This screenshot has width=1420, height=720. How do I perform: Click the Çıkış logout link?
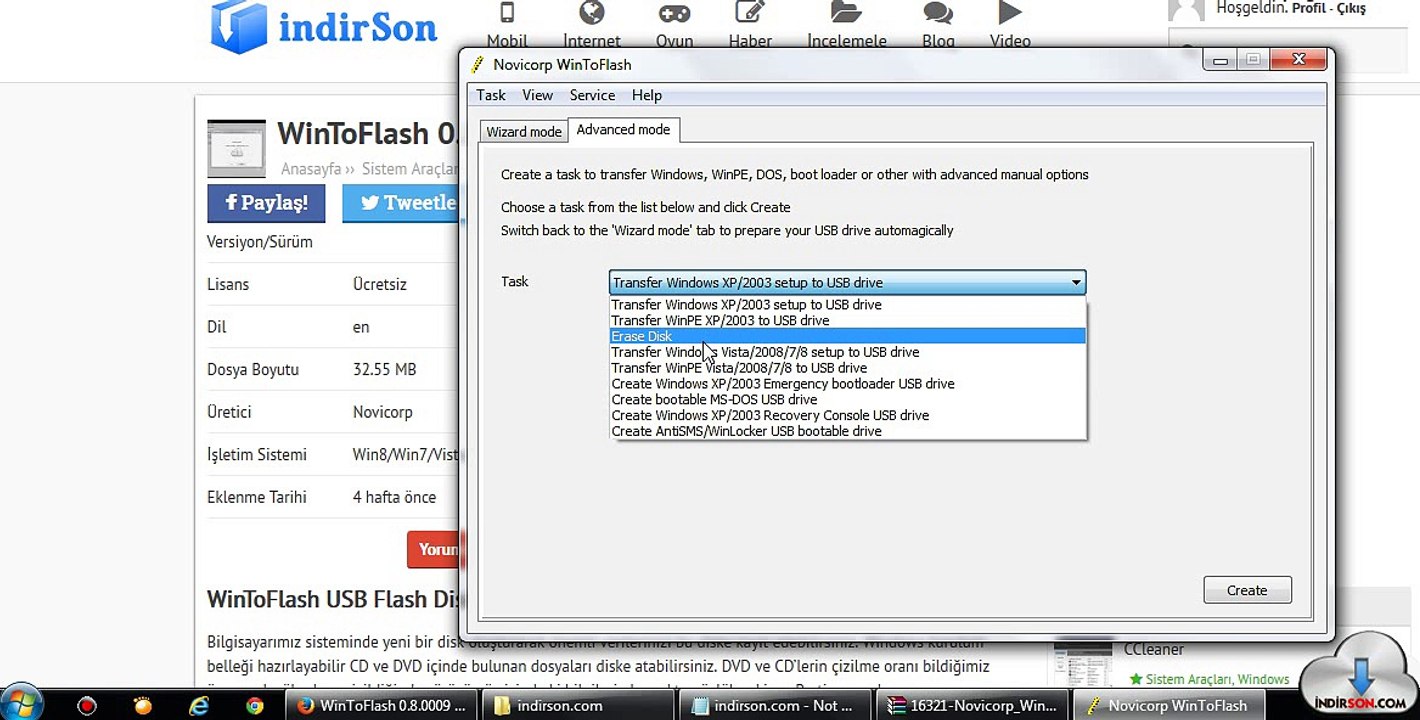pyautogui.click(x=1351, y=8)
